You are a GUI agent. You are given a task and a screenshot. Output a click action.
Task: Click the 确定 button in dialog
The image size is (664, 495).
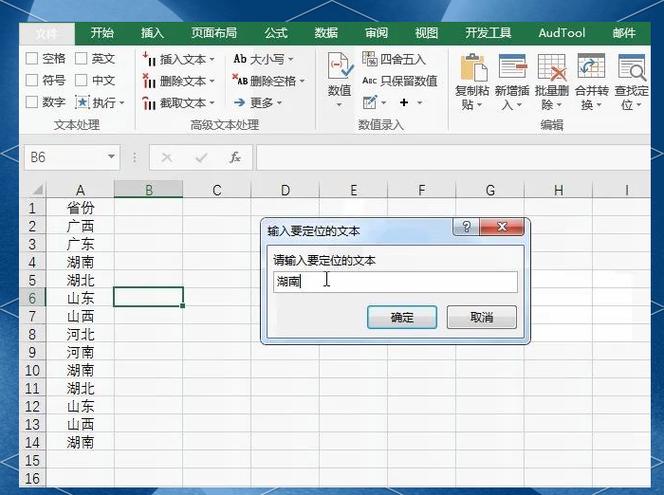coord(402,317)
